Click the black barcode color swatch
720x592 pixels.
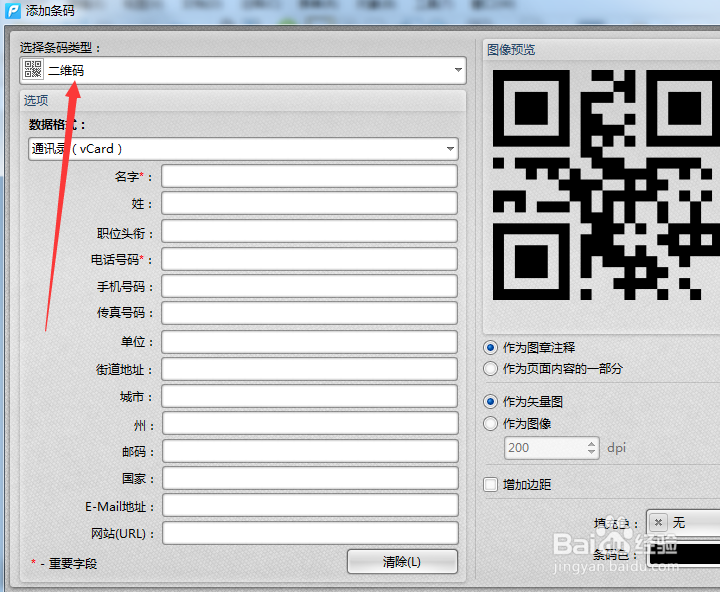[684, 554]
